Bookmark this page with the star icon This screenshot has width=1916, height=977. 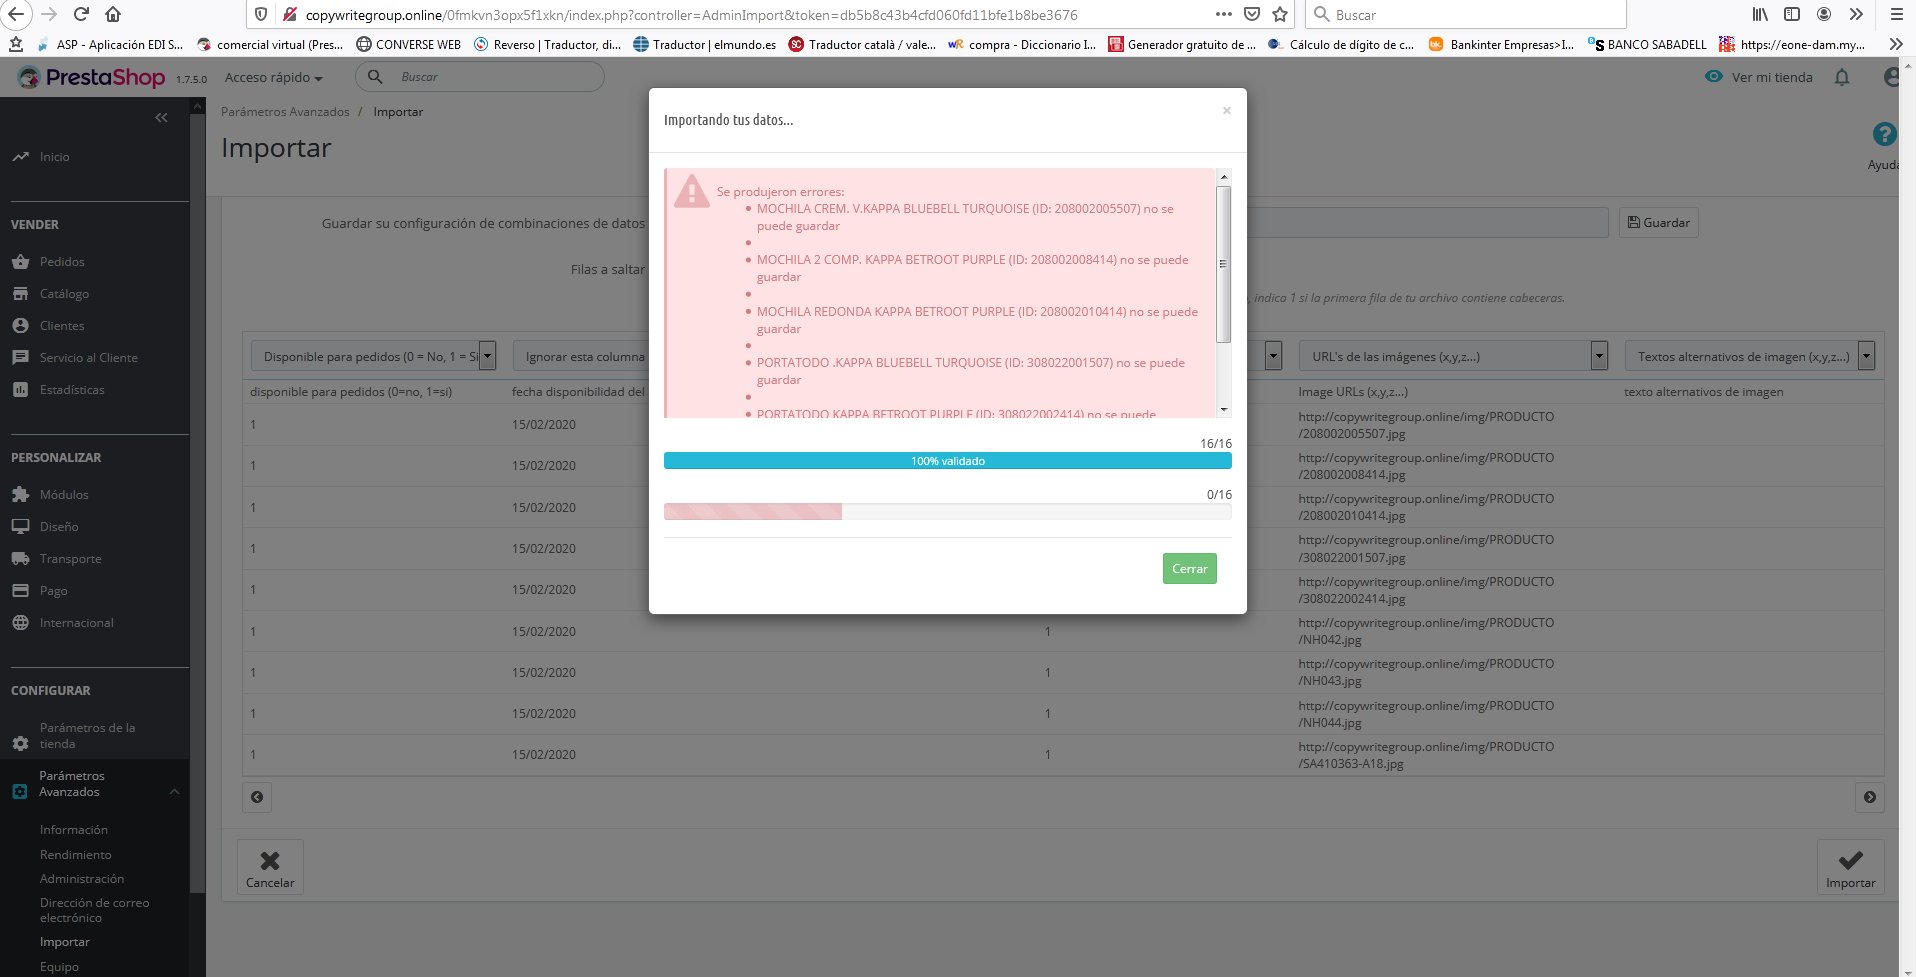tap(1280, 14)
